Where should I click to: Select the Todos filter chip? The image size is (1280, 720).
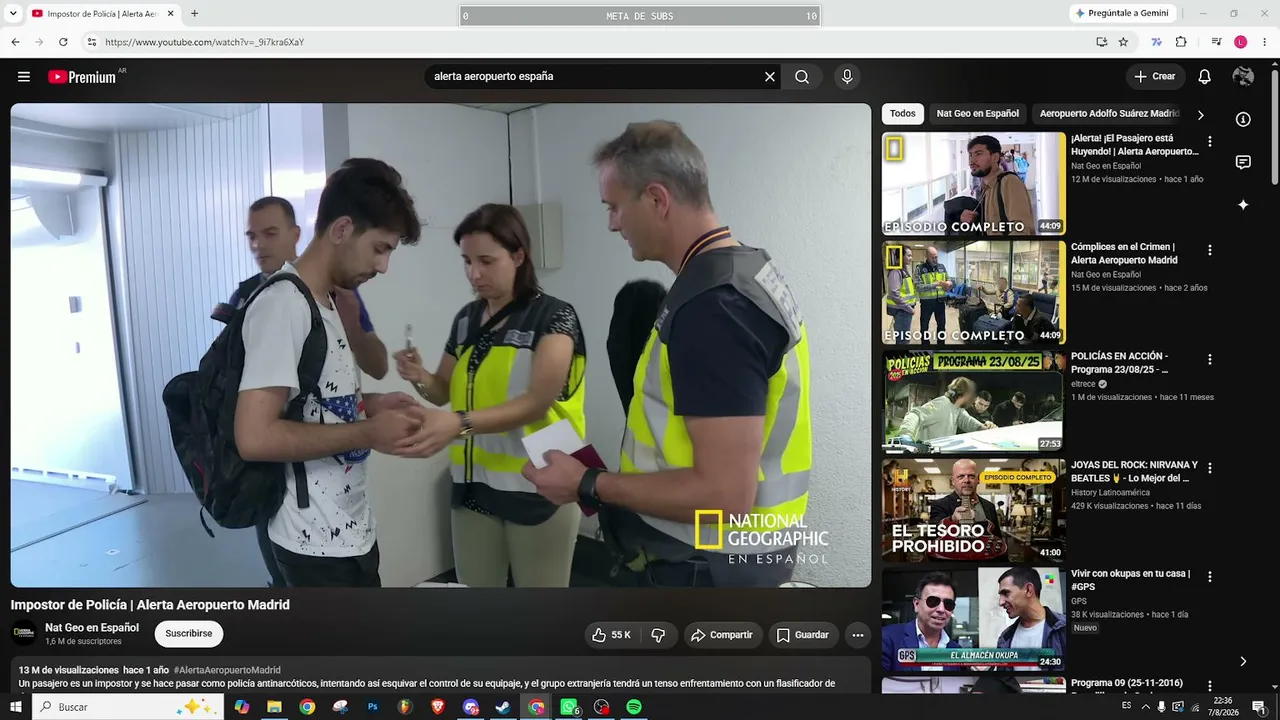point(903,114)
